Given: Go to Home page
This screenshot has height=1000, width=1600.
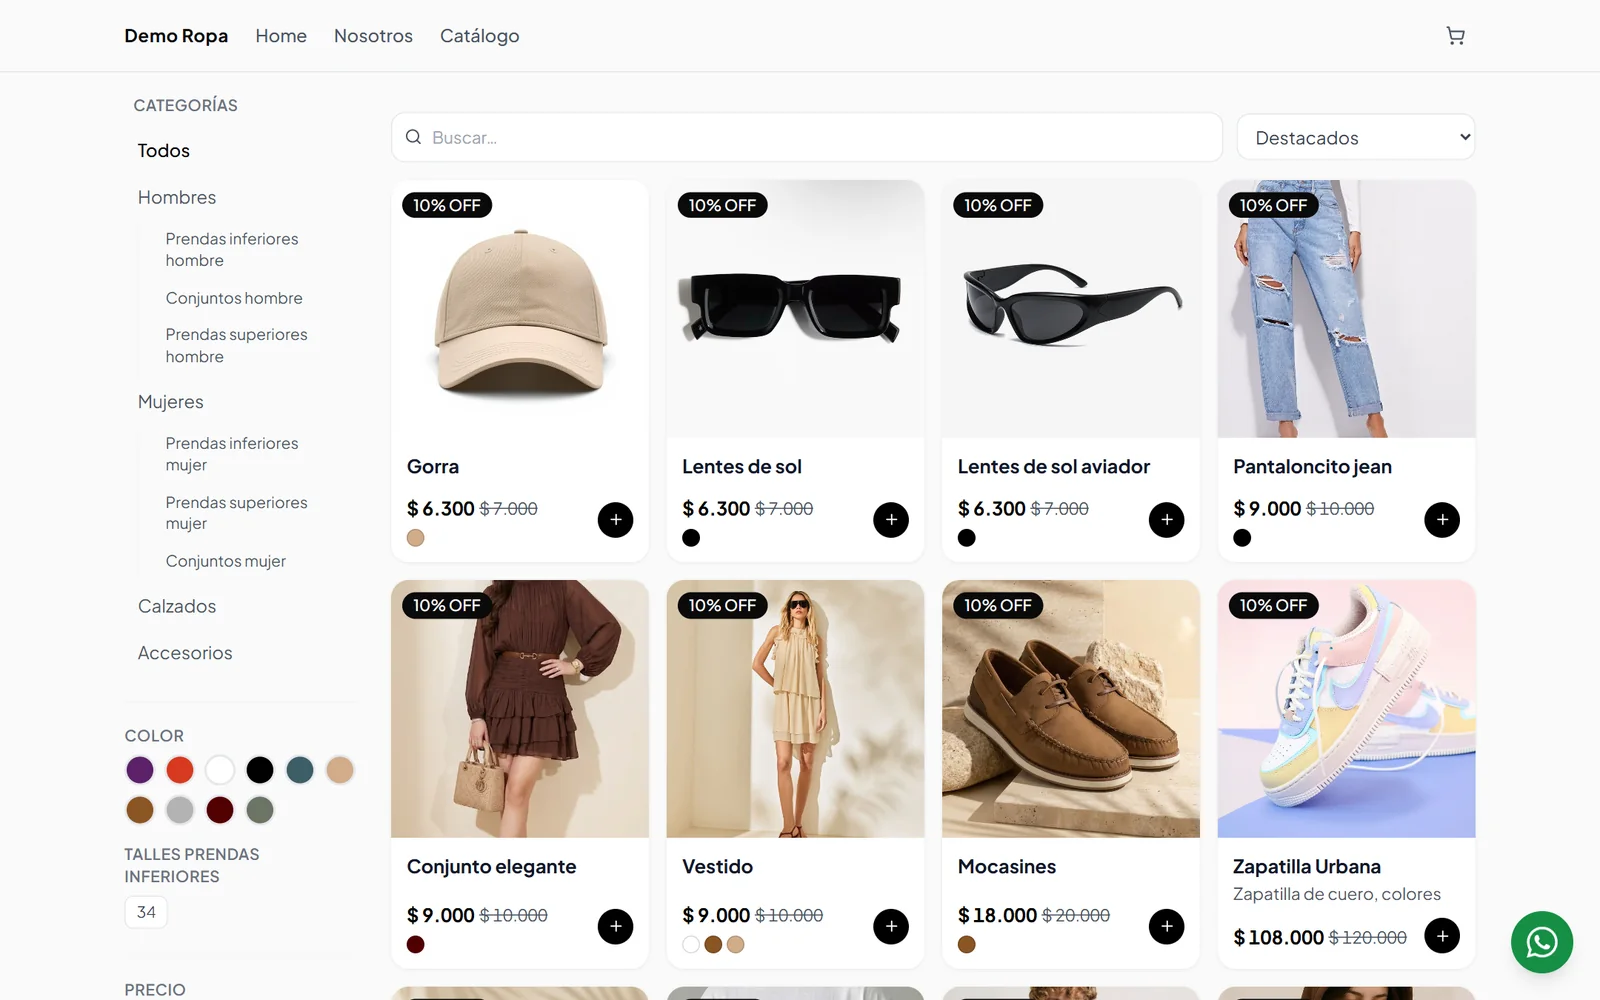Looking at the screenshot, I should tap(281, 36).
